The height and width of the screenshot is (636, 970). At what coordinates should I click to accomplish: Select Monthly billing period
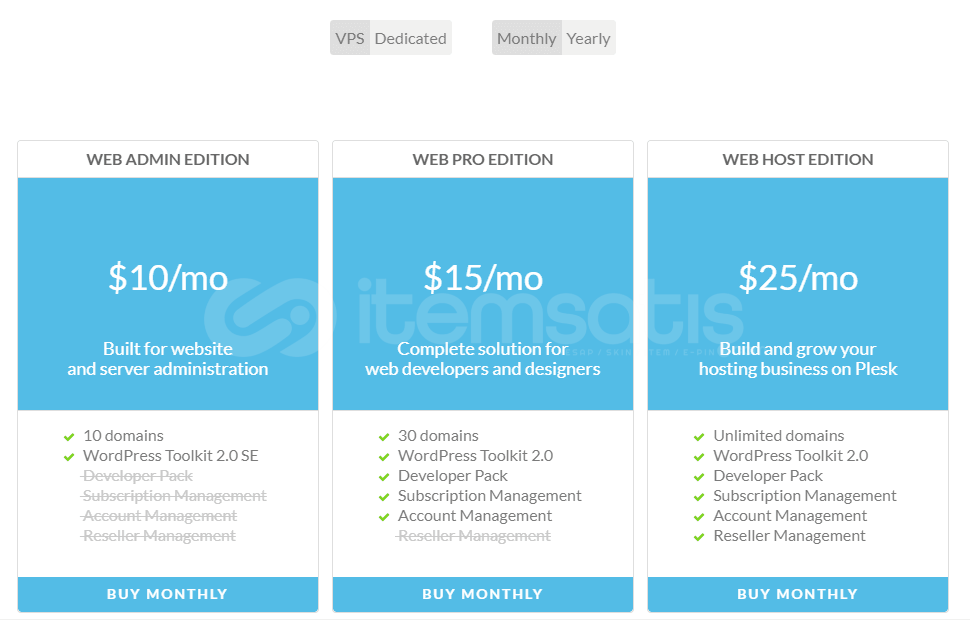(527, 38)
